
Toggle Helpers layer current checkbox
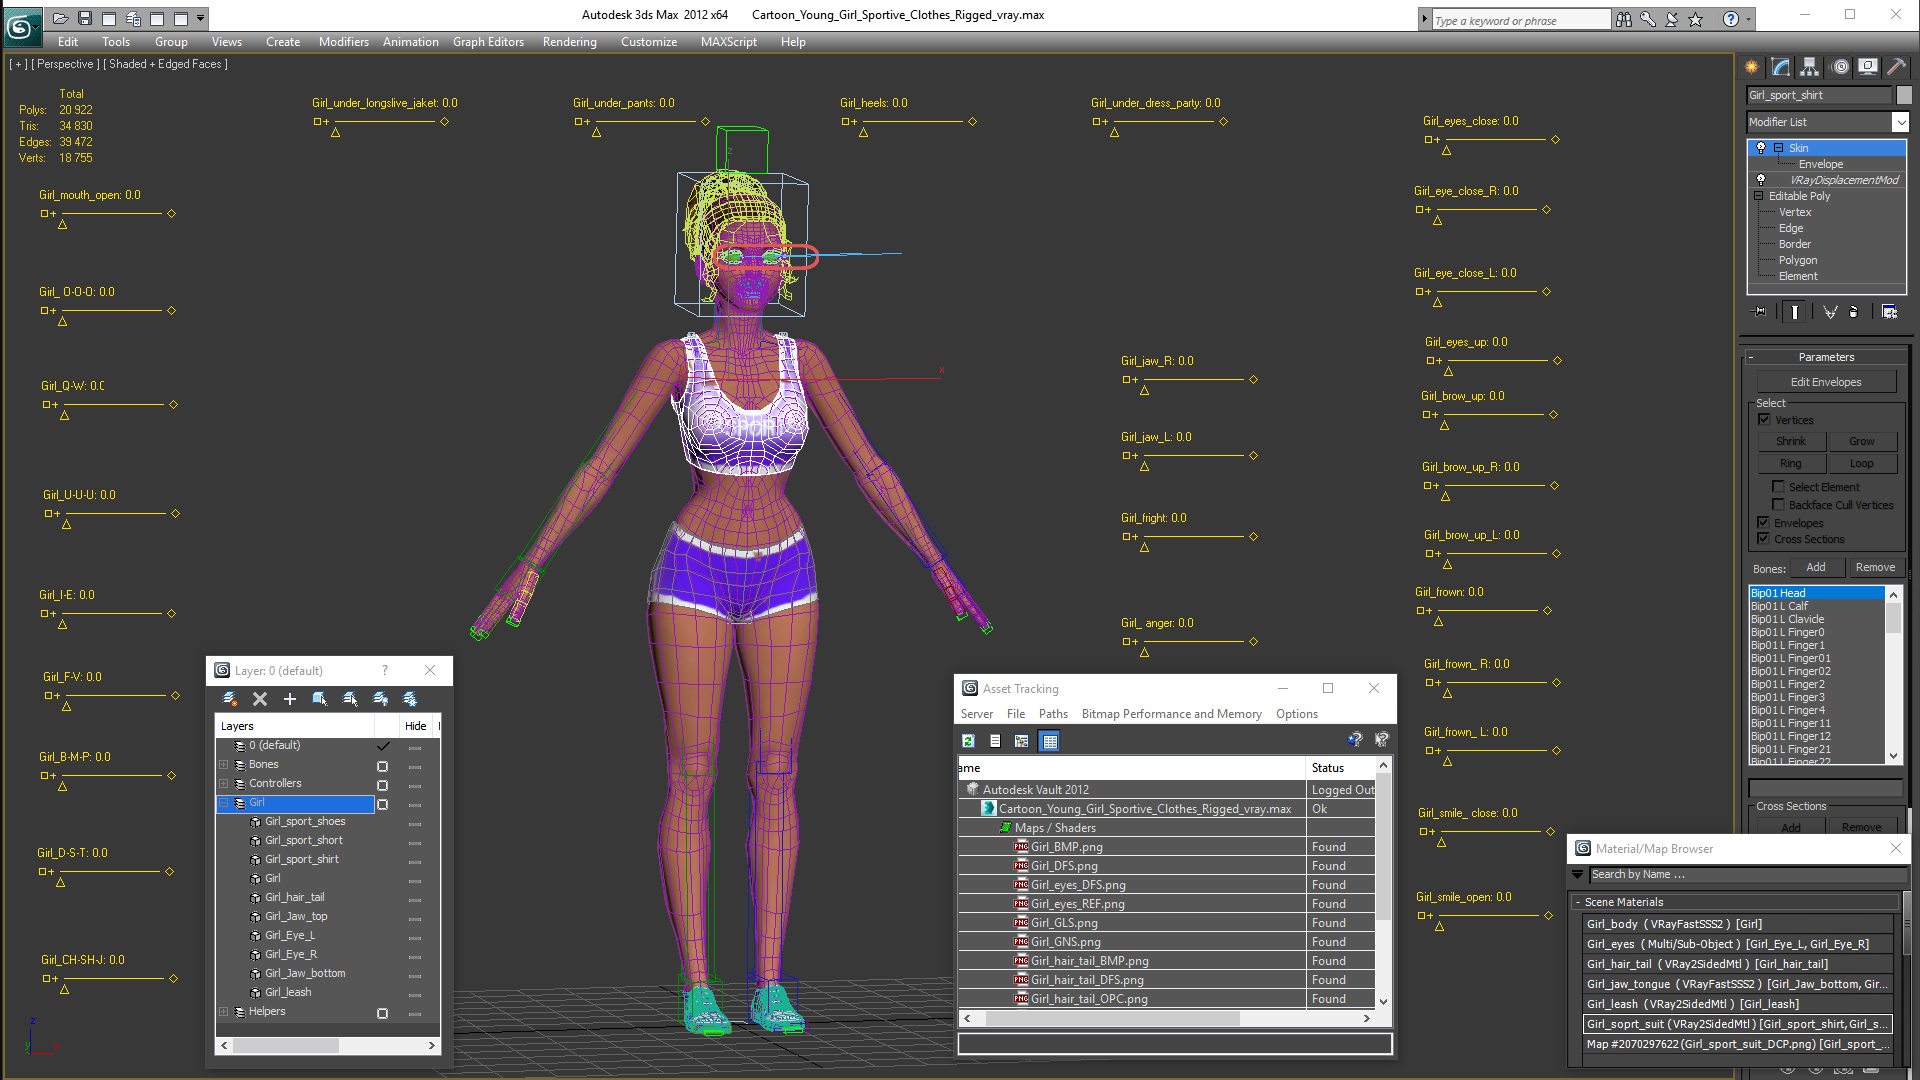[382, 1013]
